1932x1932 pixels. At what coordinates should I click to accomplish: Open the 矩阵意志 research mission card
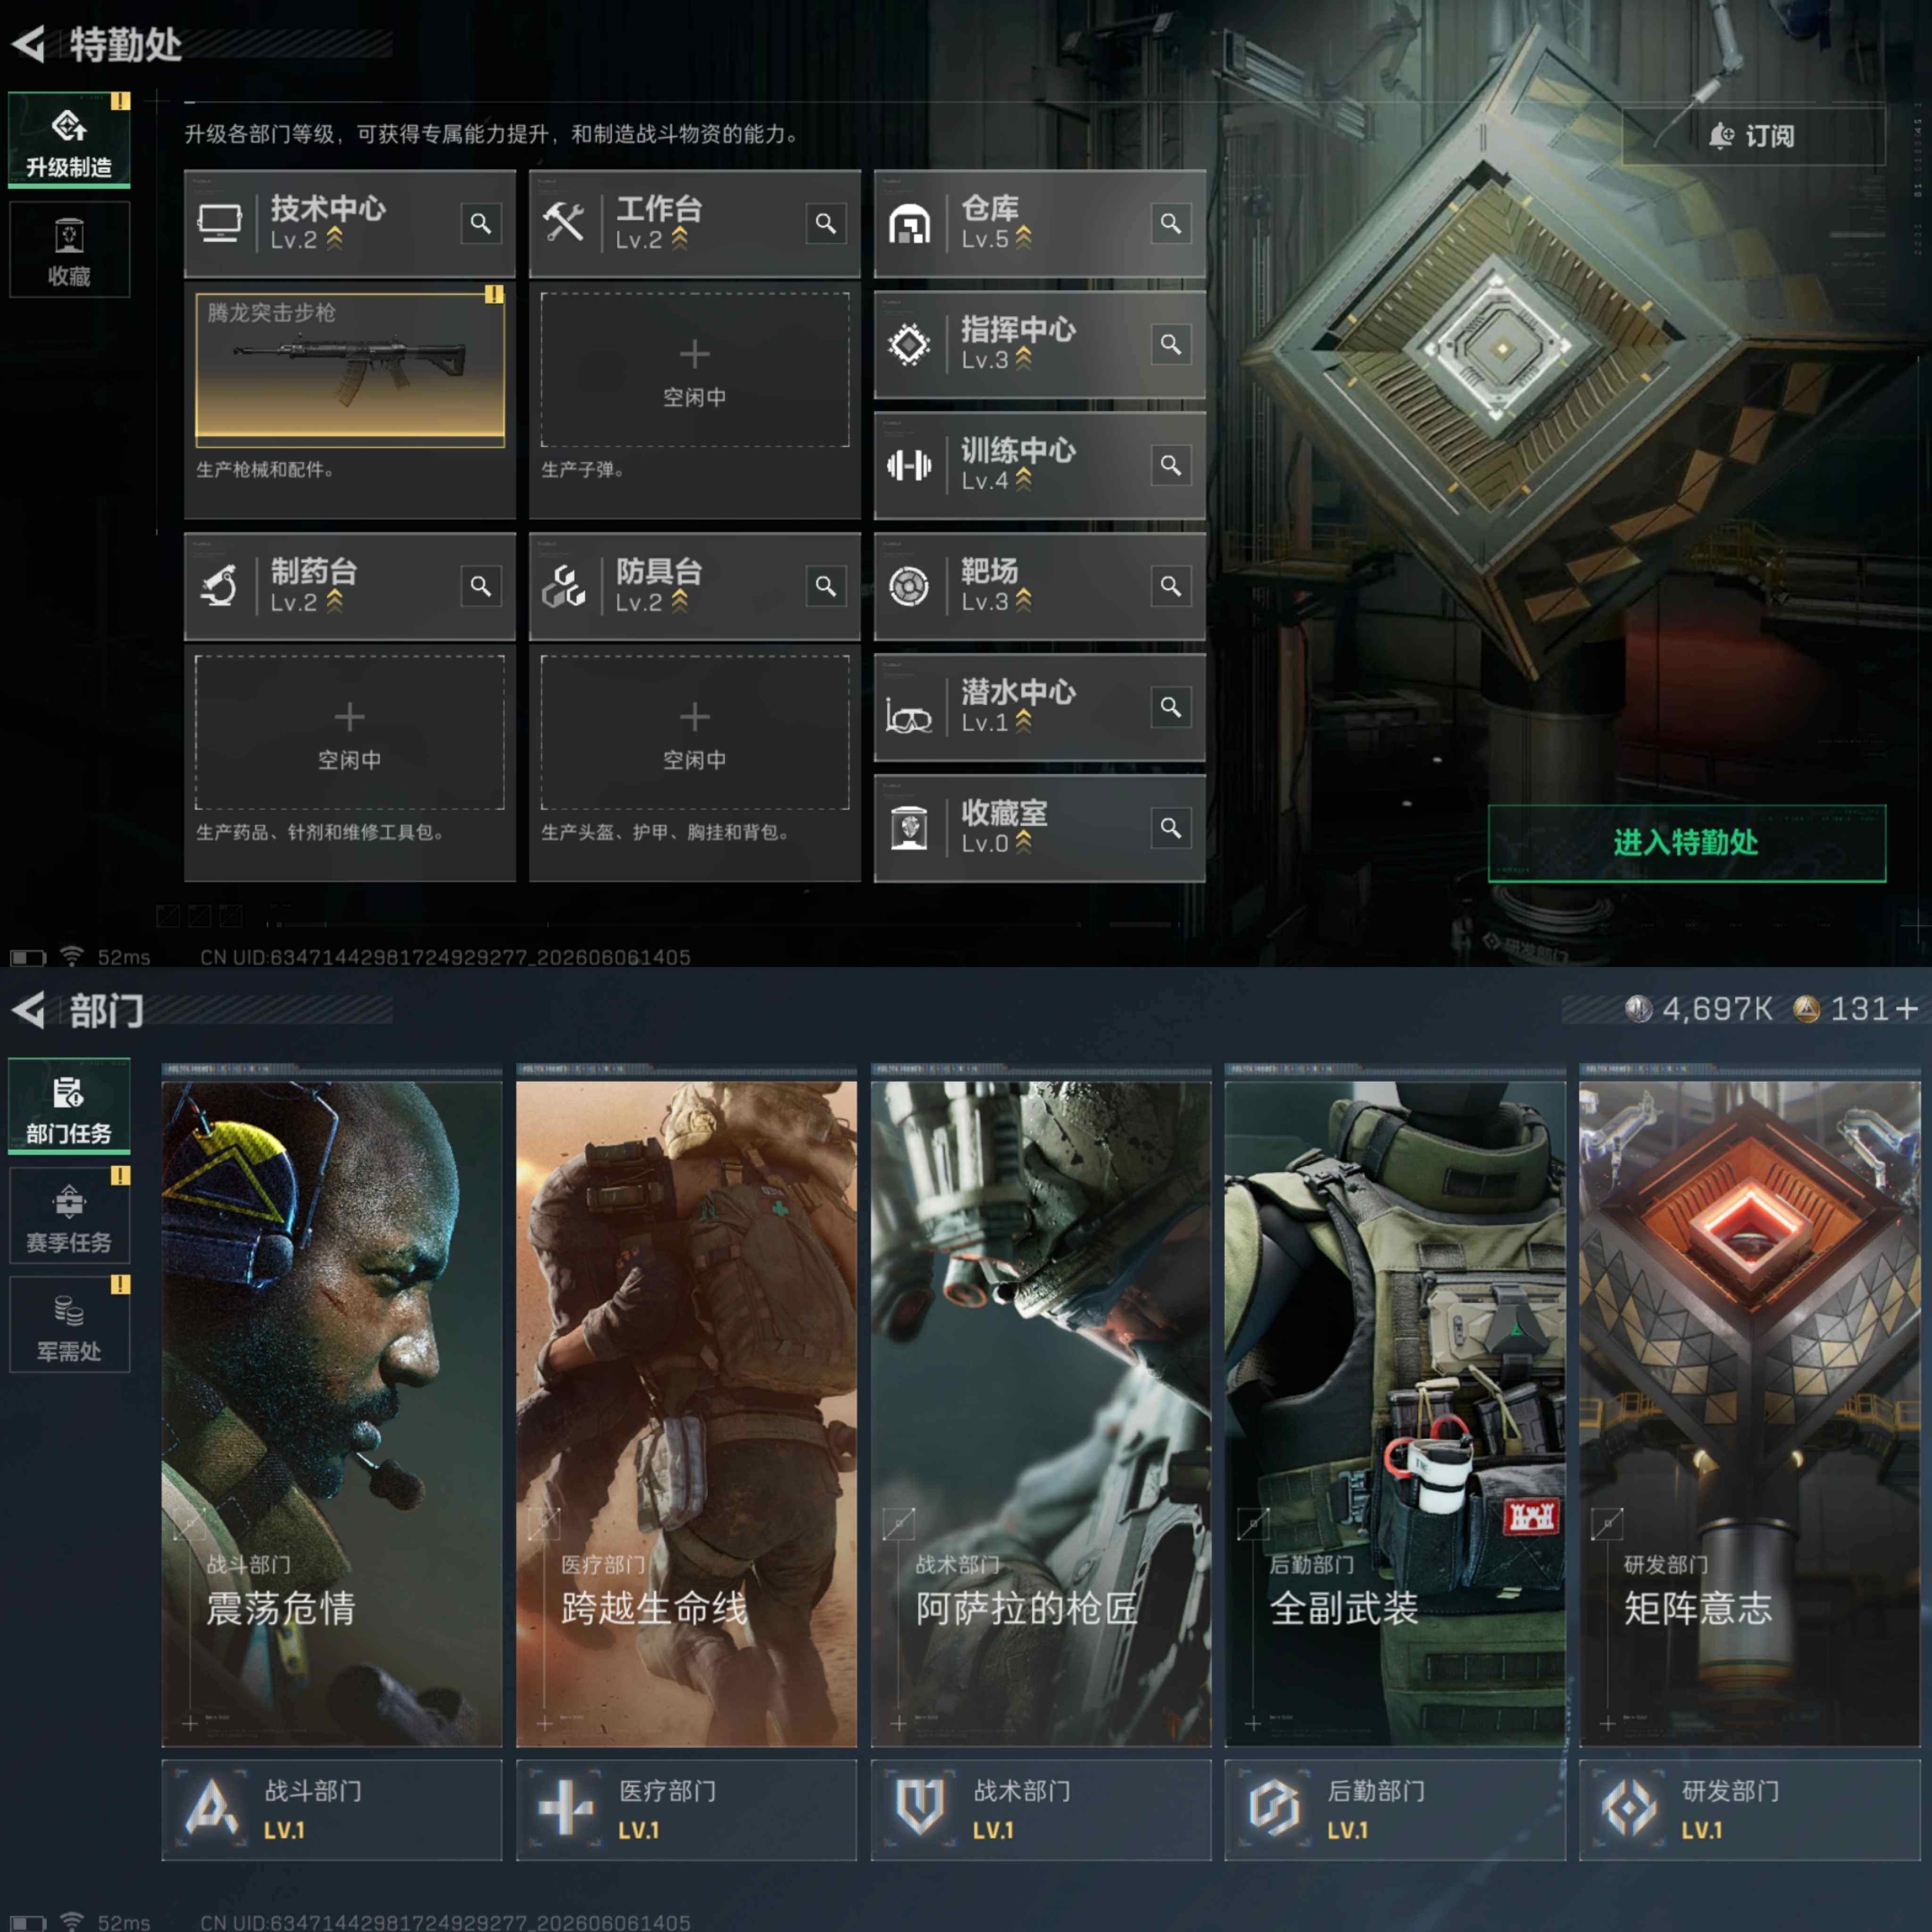pos(1750,1414)
